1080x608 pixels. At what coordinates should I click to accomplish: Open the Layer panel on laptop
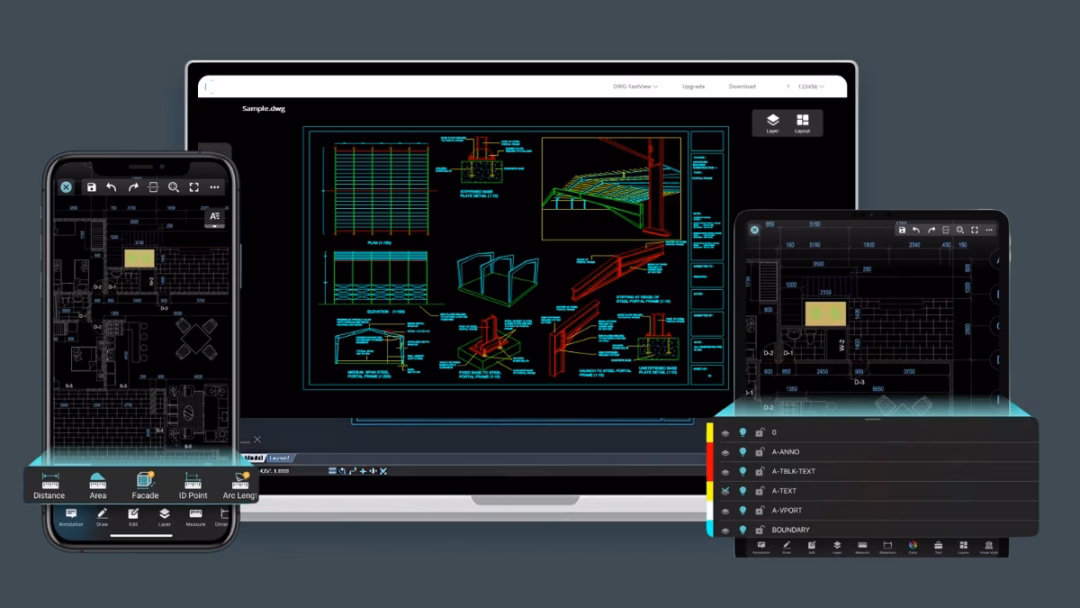pos(772,123)
